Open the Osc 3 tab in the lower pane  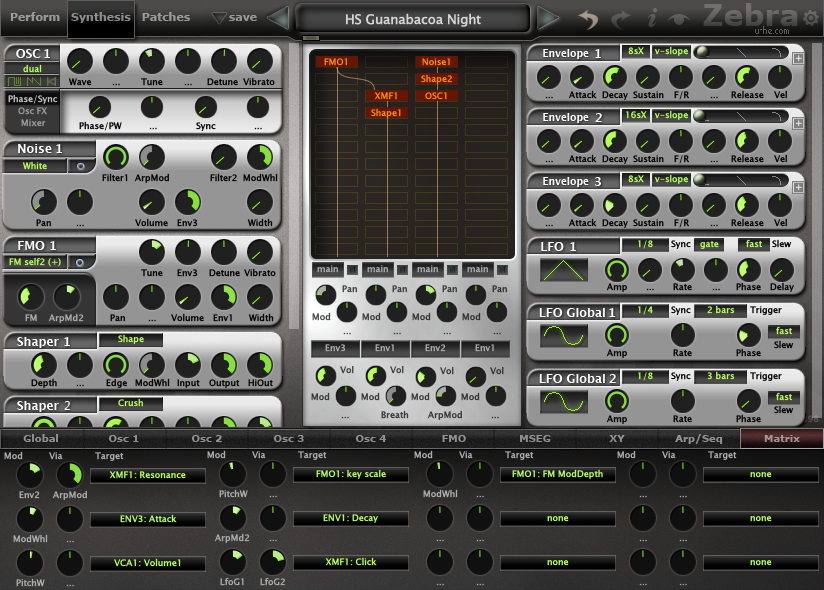(x=289, y=439)
